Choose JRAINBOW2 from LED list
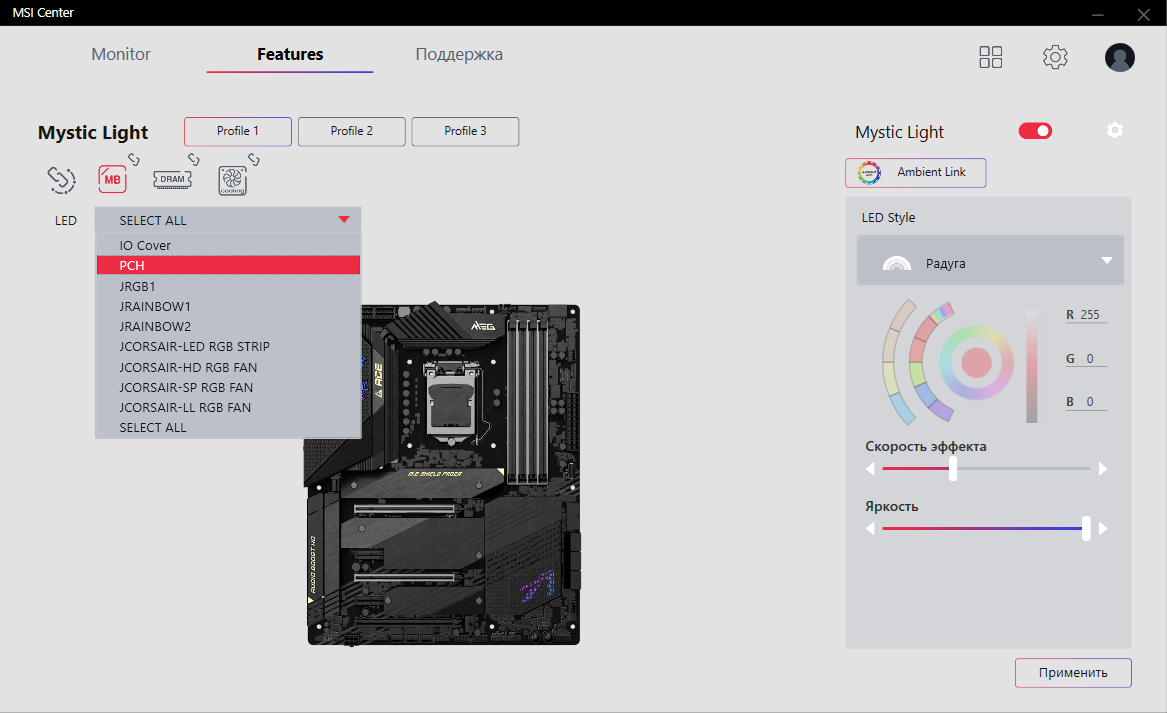1167x713 pixels. pyautogui.click(x=228, y=326)
